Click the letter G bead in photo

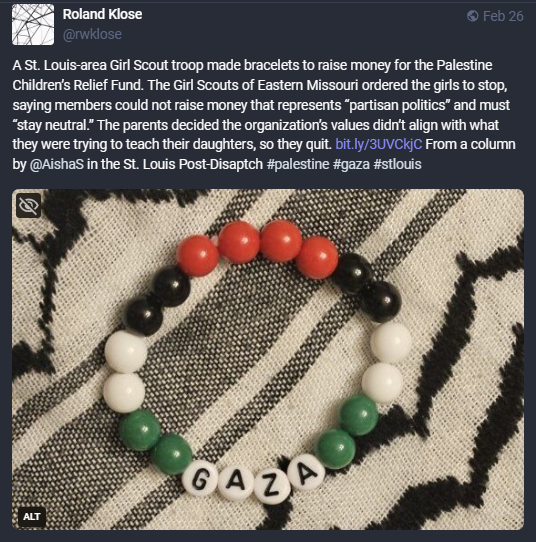coord(200,478)
